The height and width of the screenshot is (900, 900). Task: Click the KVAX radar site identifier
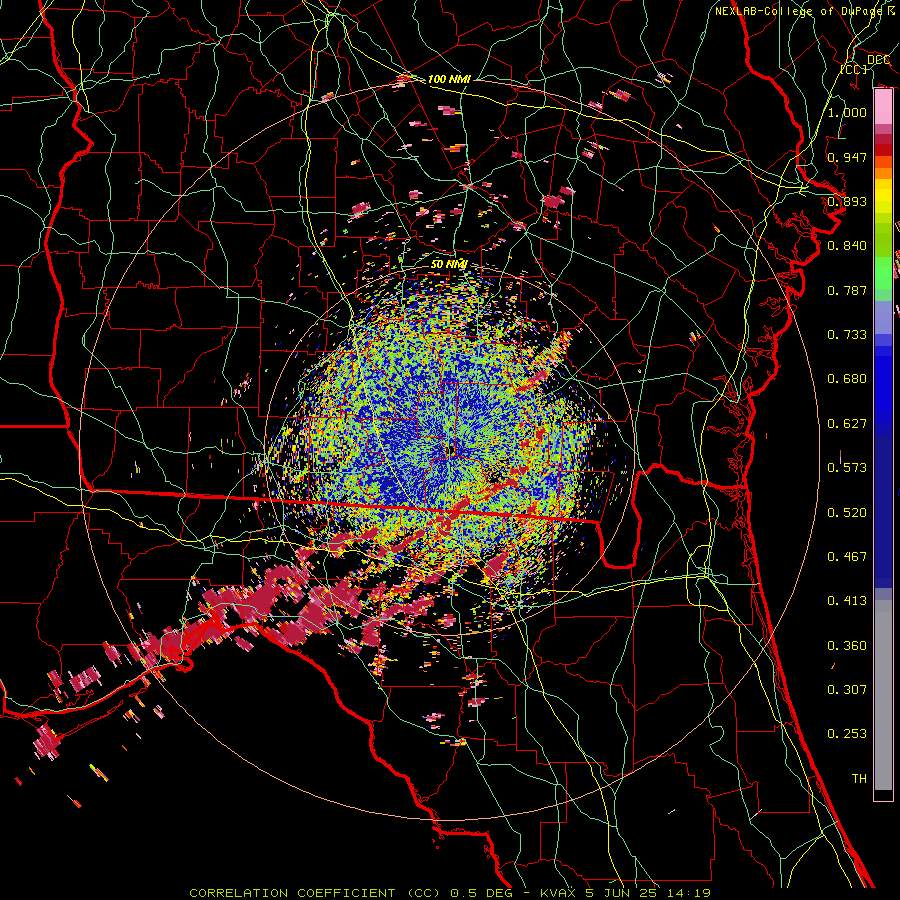tap(559, 893)
